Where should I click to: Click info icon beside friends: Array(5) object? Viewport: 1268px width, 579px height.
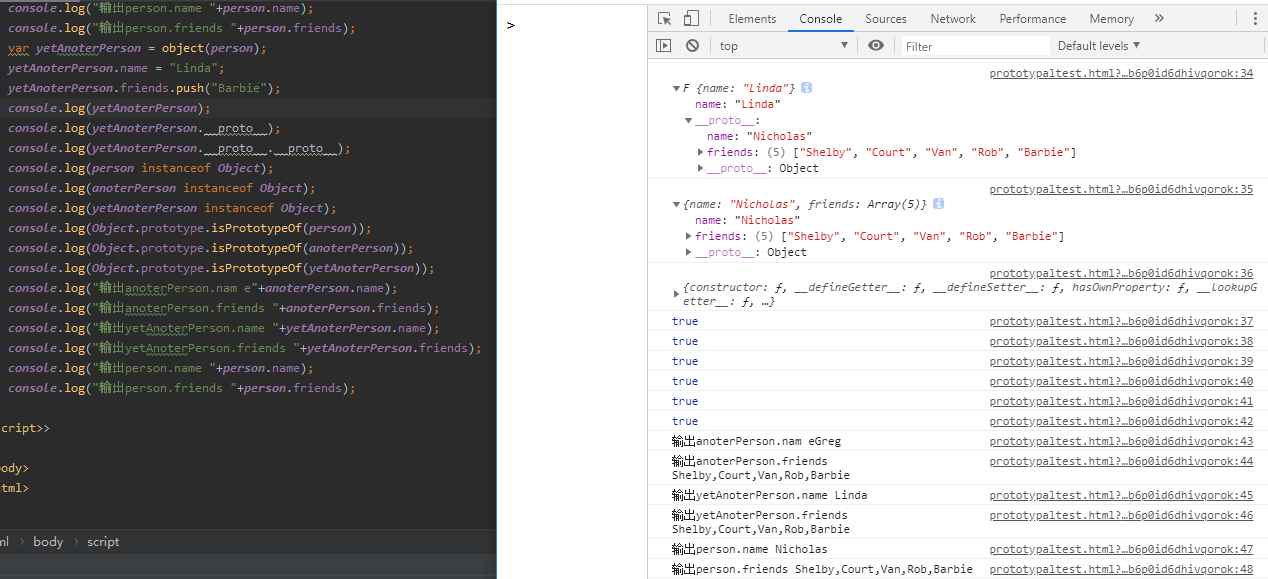coord(938,204)
